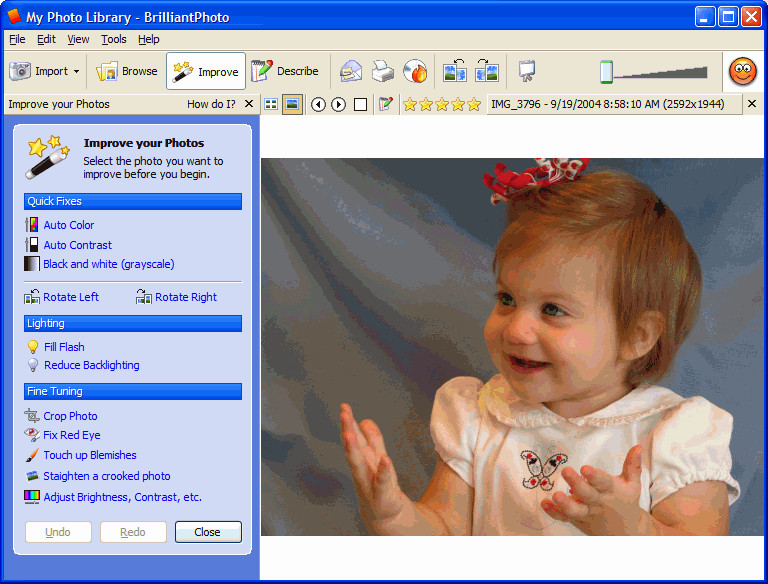This screenshot has height=584, width=768.
Task: Click the Crop Photo icon
Action: [32, 416]
